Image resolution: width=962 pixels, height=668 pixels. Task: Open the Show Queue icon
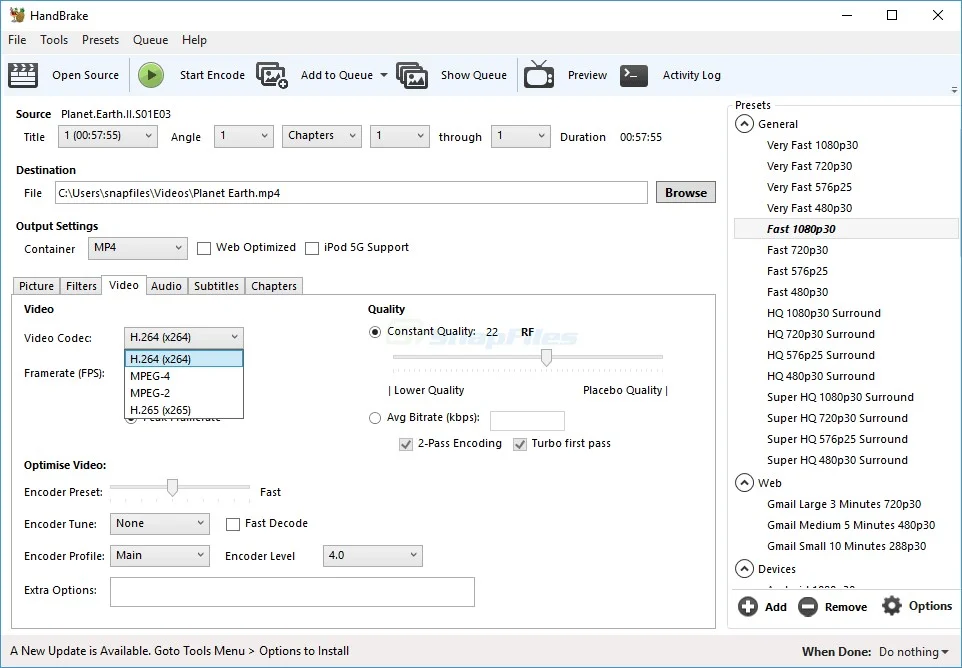point(412,75)
